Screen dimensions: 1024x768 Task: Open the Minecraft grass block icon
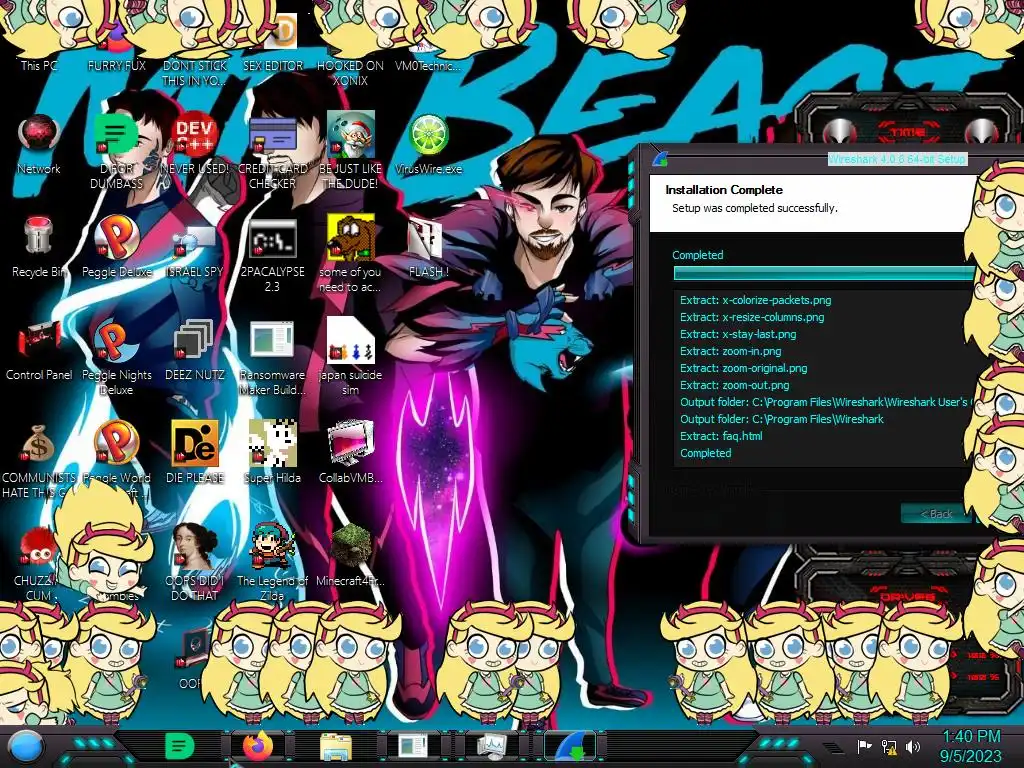(x=350, y=555)
